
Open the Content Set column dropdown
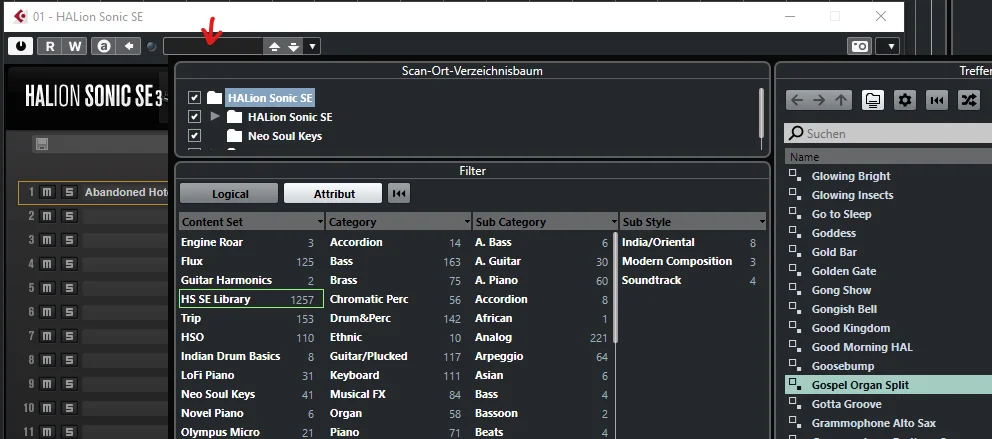[320, 222]
